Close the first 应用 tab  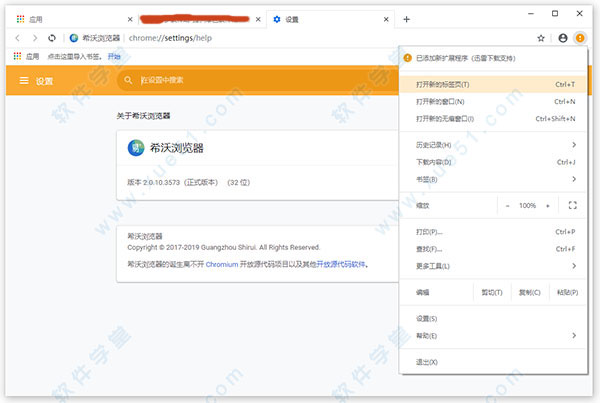pos(130,19)
